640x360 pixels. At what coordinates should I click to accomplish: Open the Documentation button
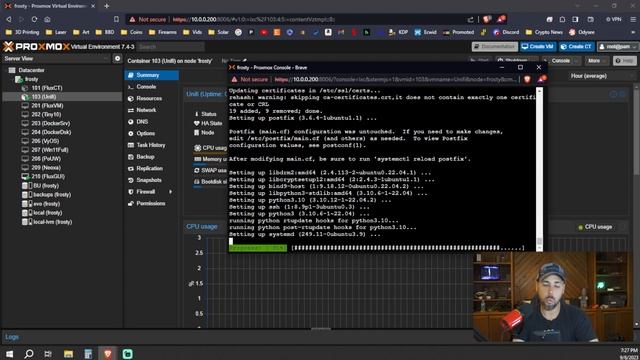(x=495, y=47)
